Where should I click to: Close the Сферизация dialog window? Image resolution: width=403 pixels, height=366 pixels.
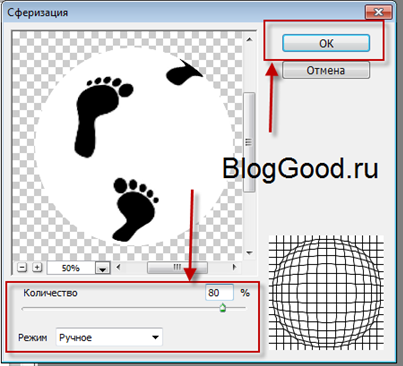[x=378, y=13]
